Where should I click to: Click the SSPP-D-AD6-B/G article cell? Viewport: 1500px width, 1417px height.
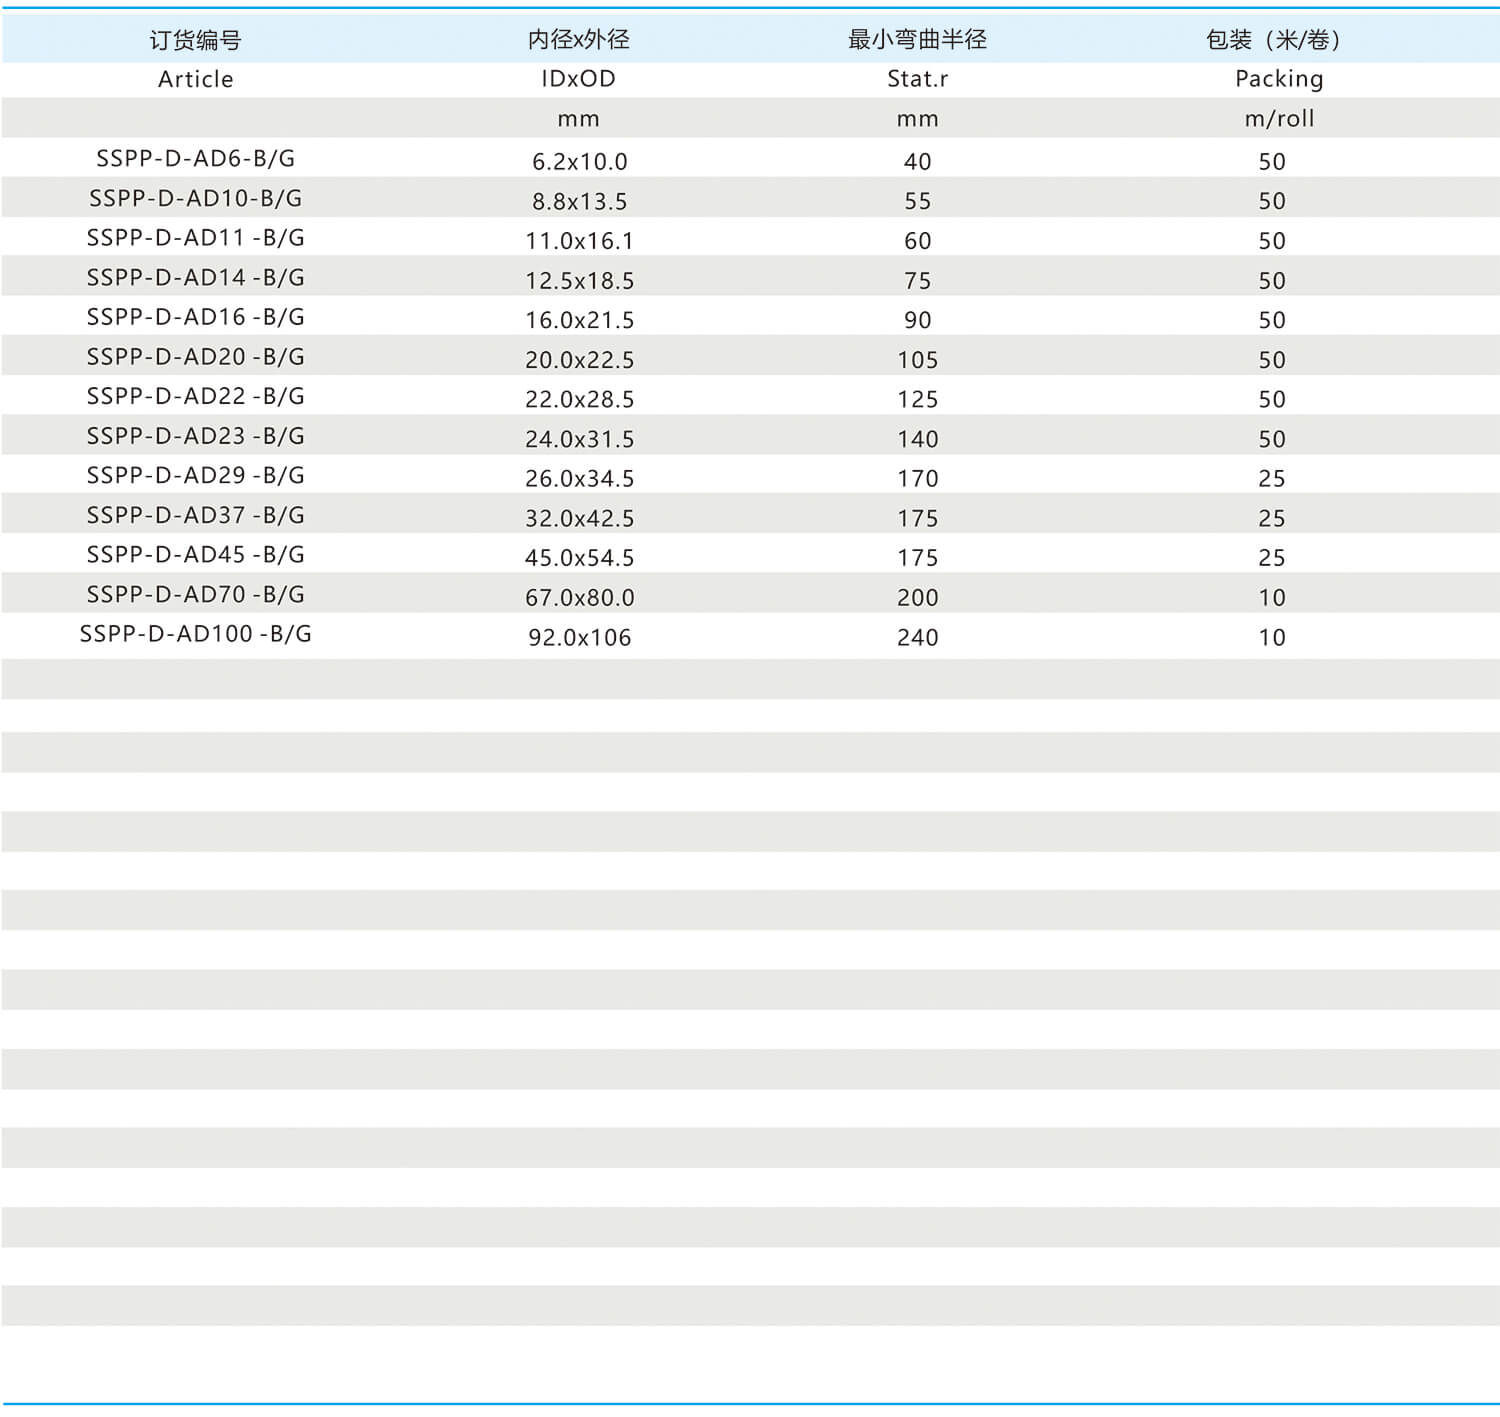click(195, 158)
